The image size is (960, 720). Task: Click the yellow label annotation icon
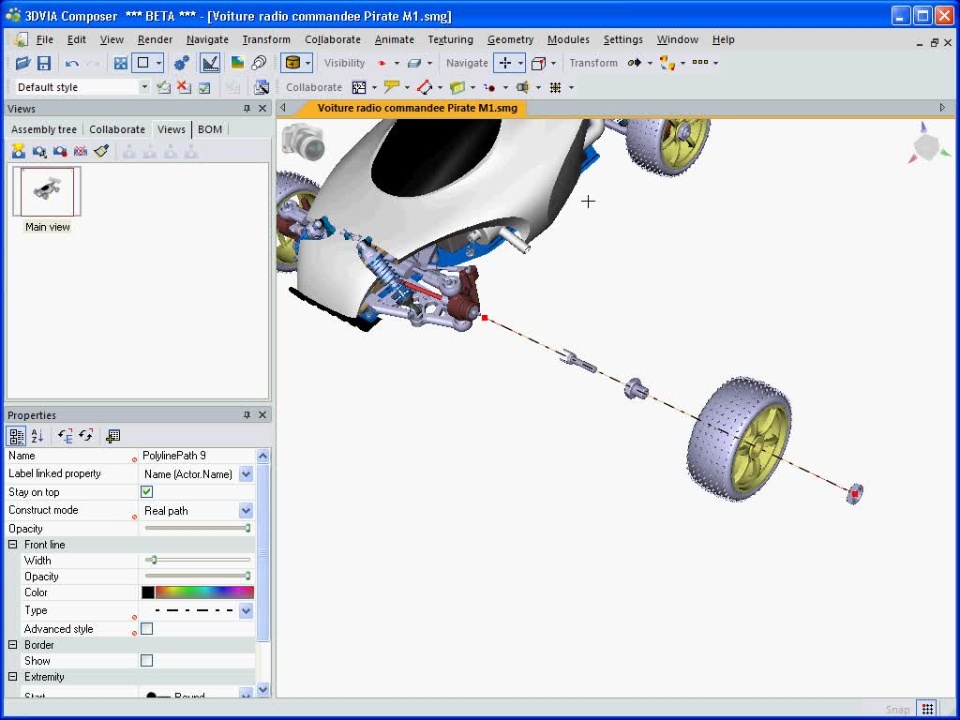coord(391,88)
